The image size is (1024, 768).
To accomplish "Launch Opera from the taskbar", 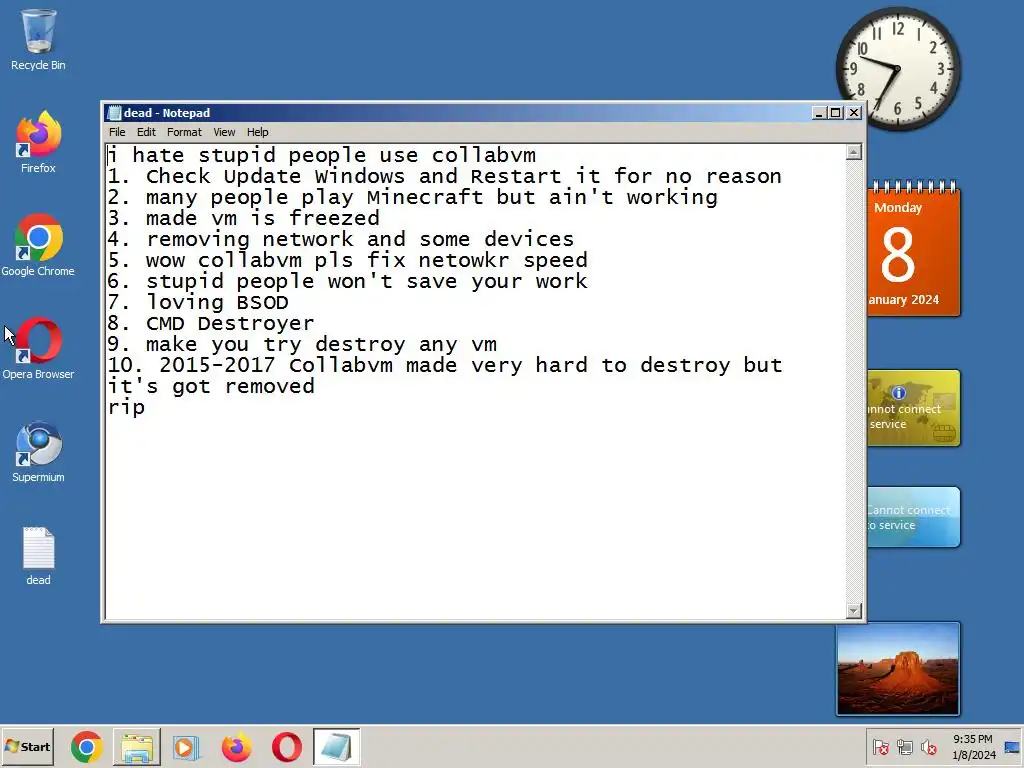I will (286, 747).
